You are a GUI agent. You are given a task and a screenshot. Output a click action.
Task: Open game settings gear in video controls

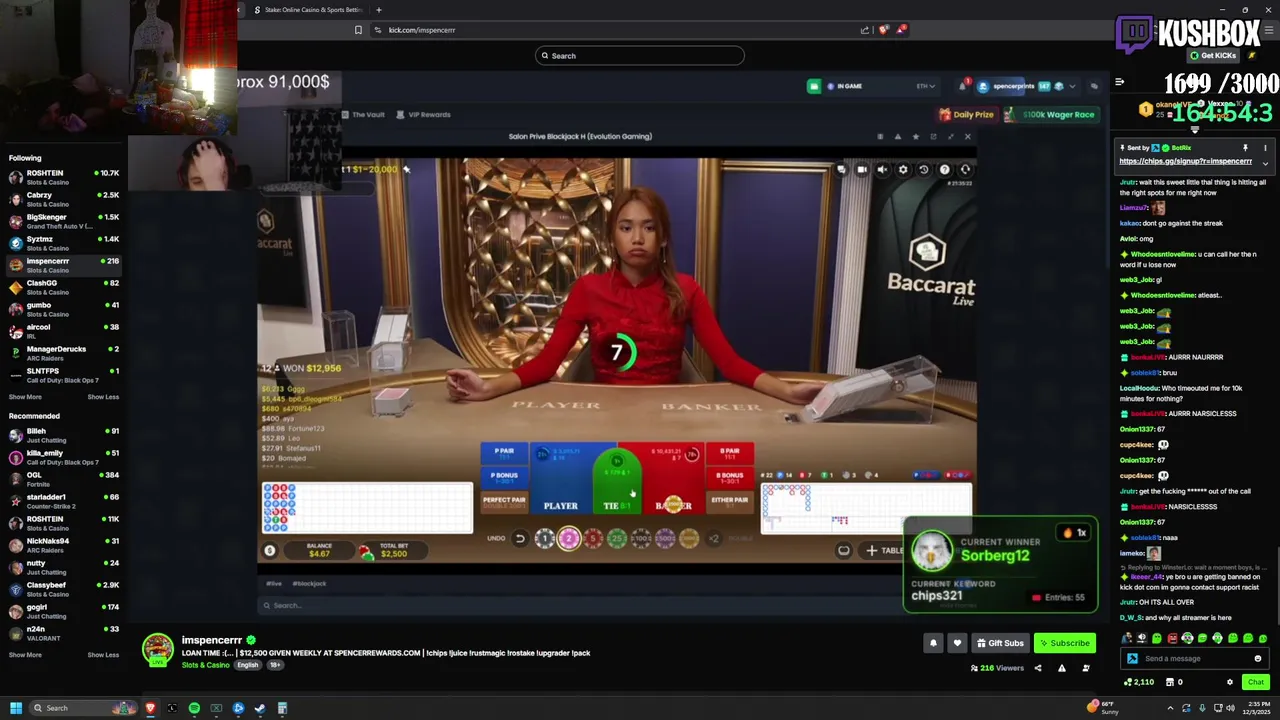903,170
